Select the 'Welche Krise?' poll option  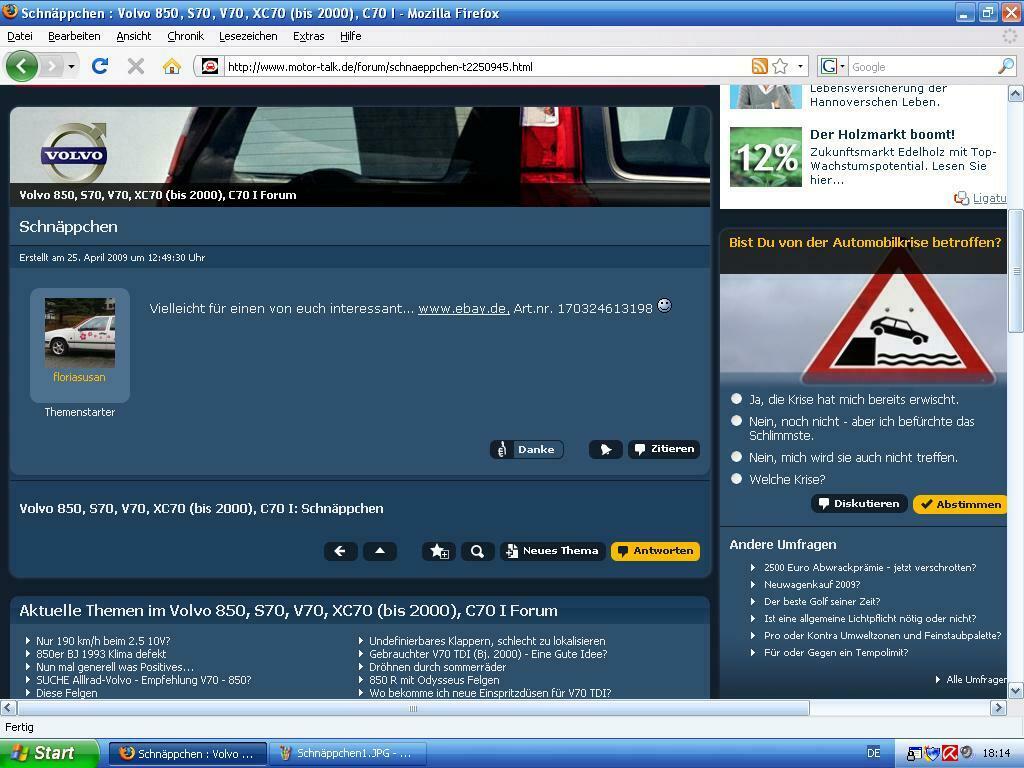(737, 479)
